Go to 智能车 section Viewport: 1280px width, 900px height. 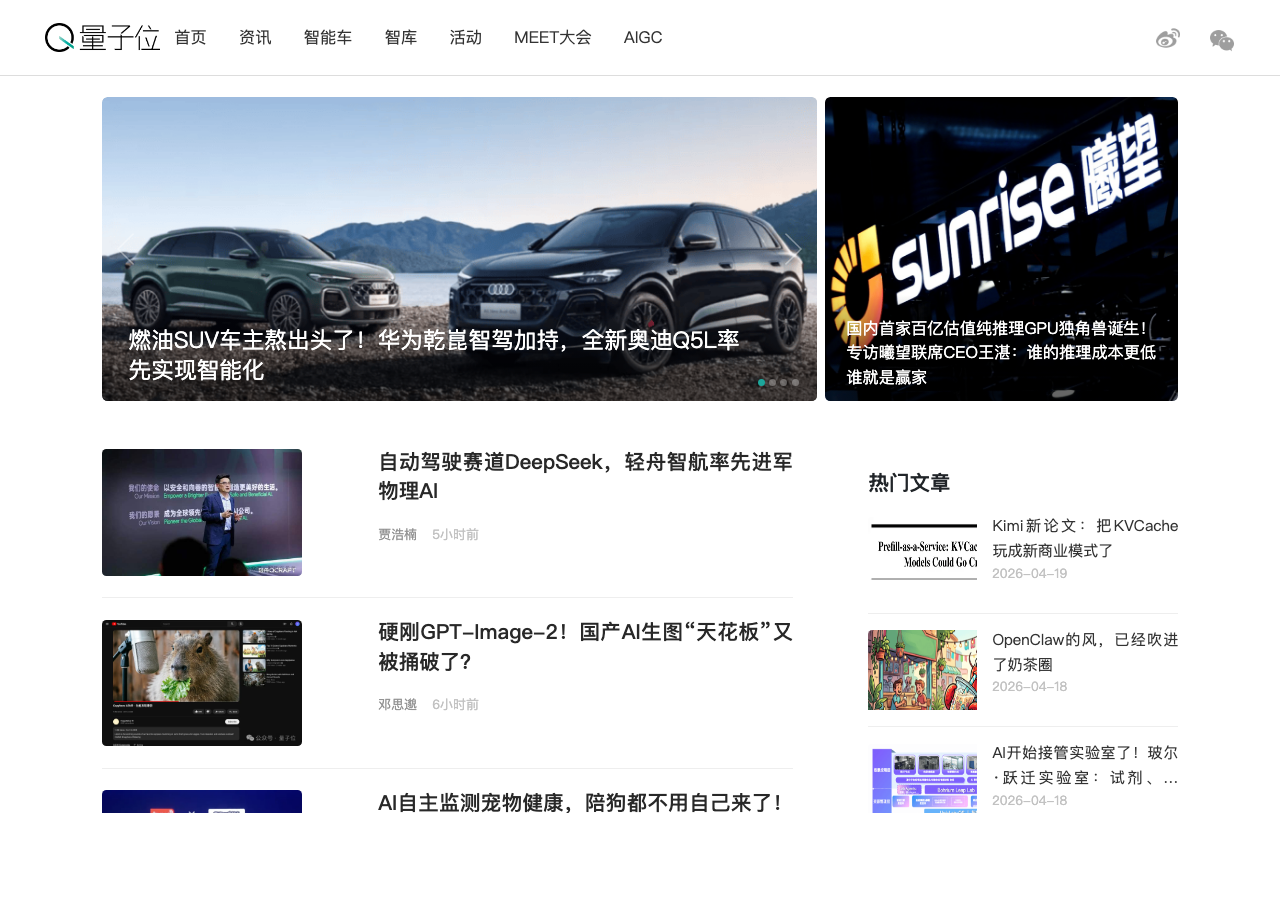tap(328, 38)
